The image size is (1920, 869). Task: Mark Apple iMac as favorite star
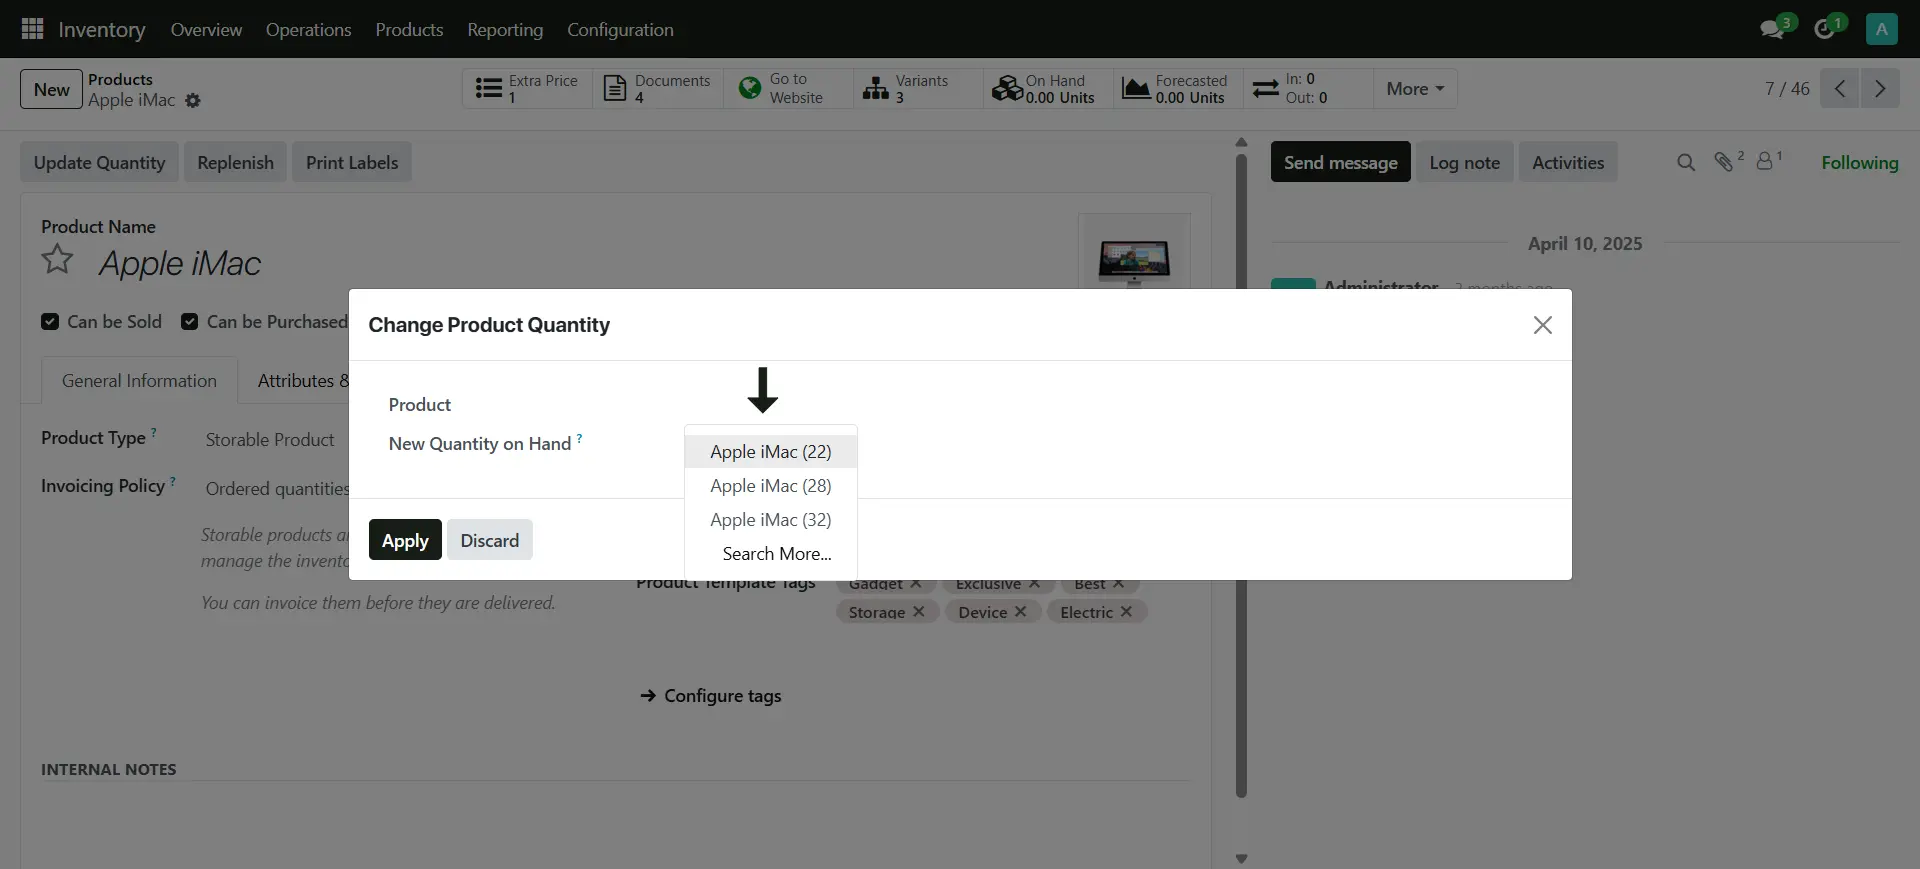(x=57, y=260)
